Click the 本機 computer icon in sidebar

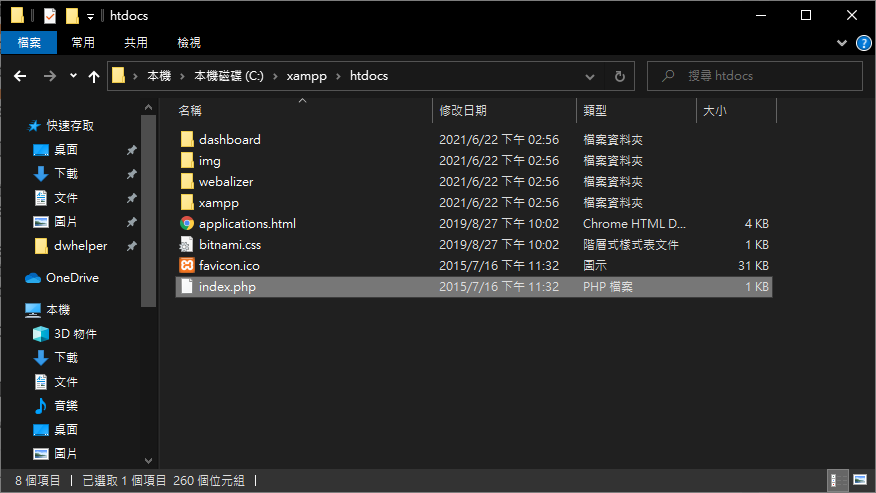33,310
